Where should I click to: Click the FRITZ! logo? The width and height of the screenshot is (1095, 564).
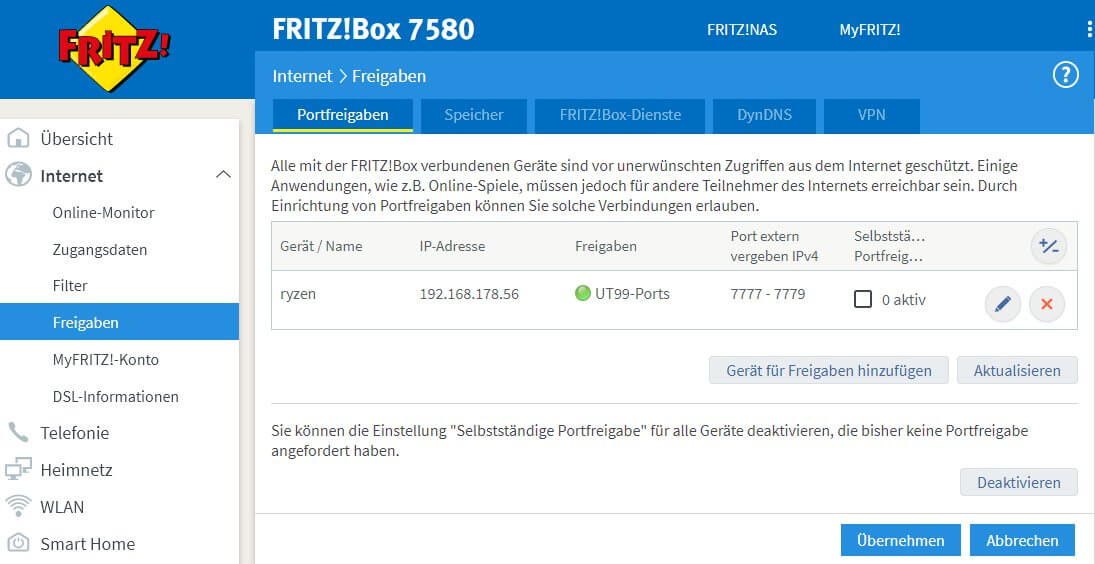pos(114,49)
